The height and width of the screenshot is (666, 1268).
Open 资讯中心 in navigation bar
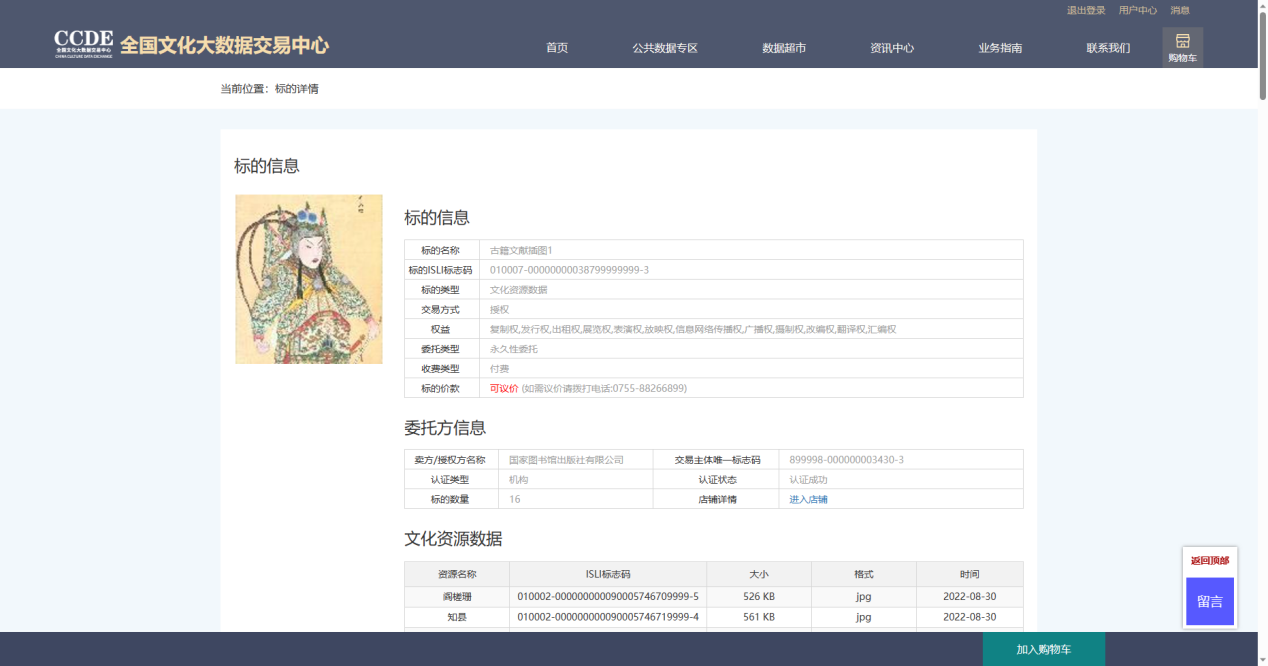[892, 48]
